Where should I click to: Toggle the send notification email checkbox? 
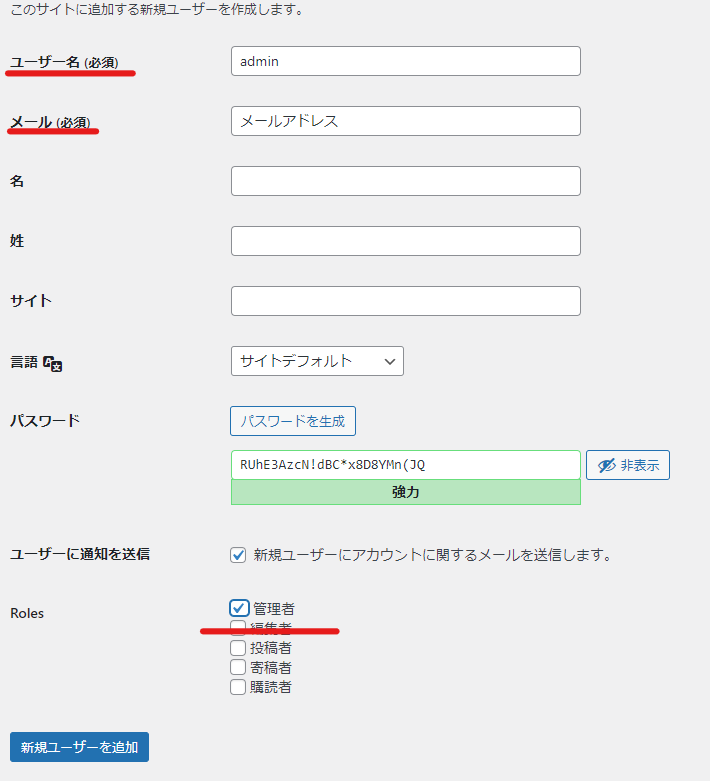(x=238, y=554)
